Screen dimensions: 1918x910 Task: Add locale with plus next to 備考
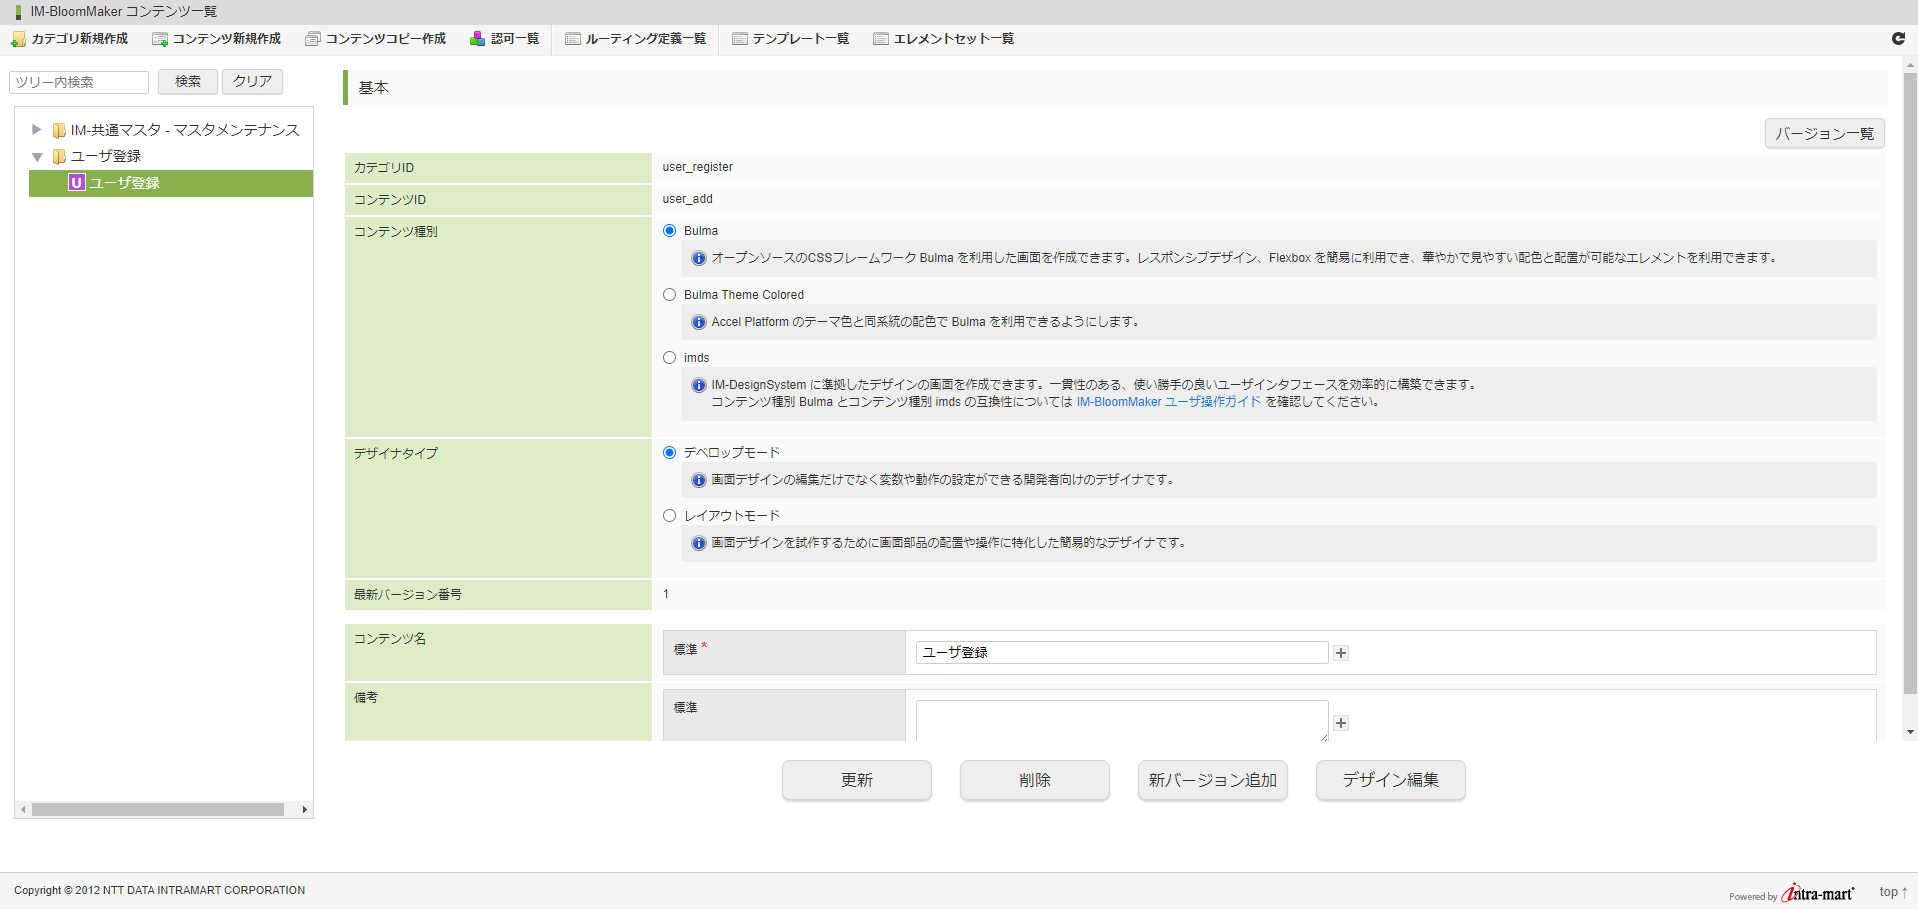coord(1341,723)
